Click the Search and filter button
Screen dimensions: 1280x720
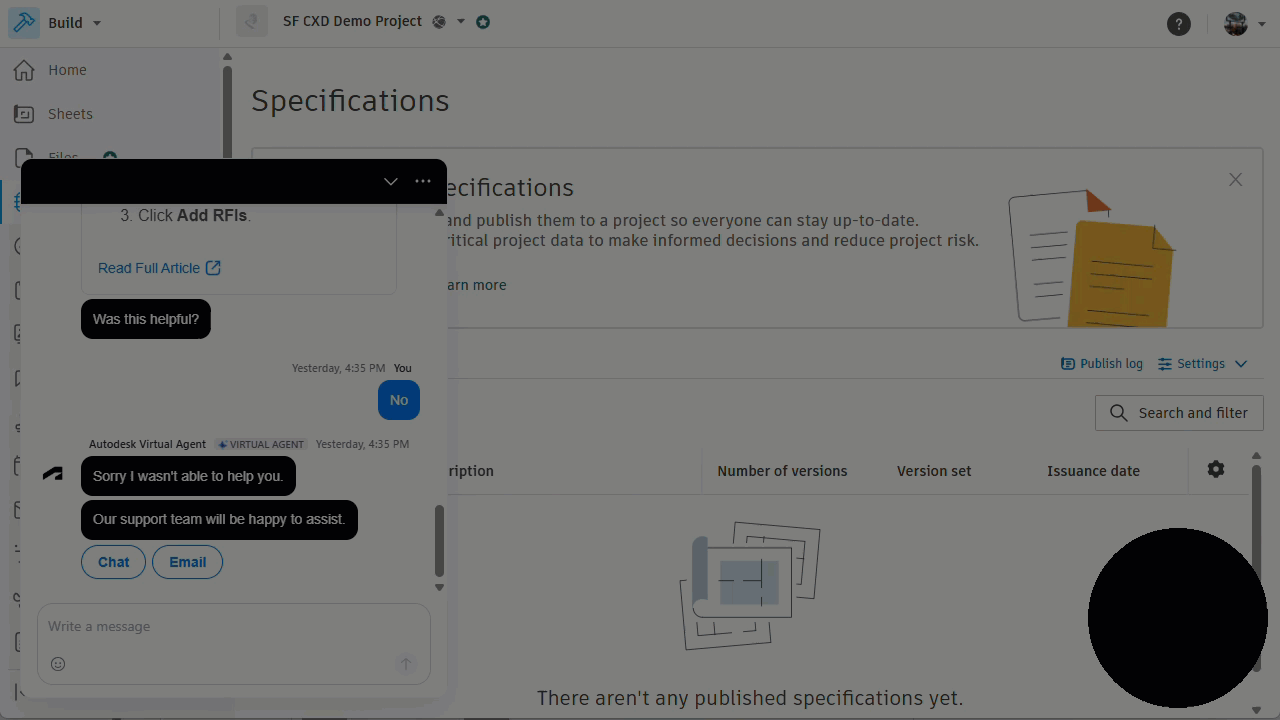pyautogui.click(x=1179, y=413)
